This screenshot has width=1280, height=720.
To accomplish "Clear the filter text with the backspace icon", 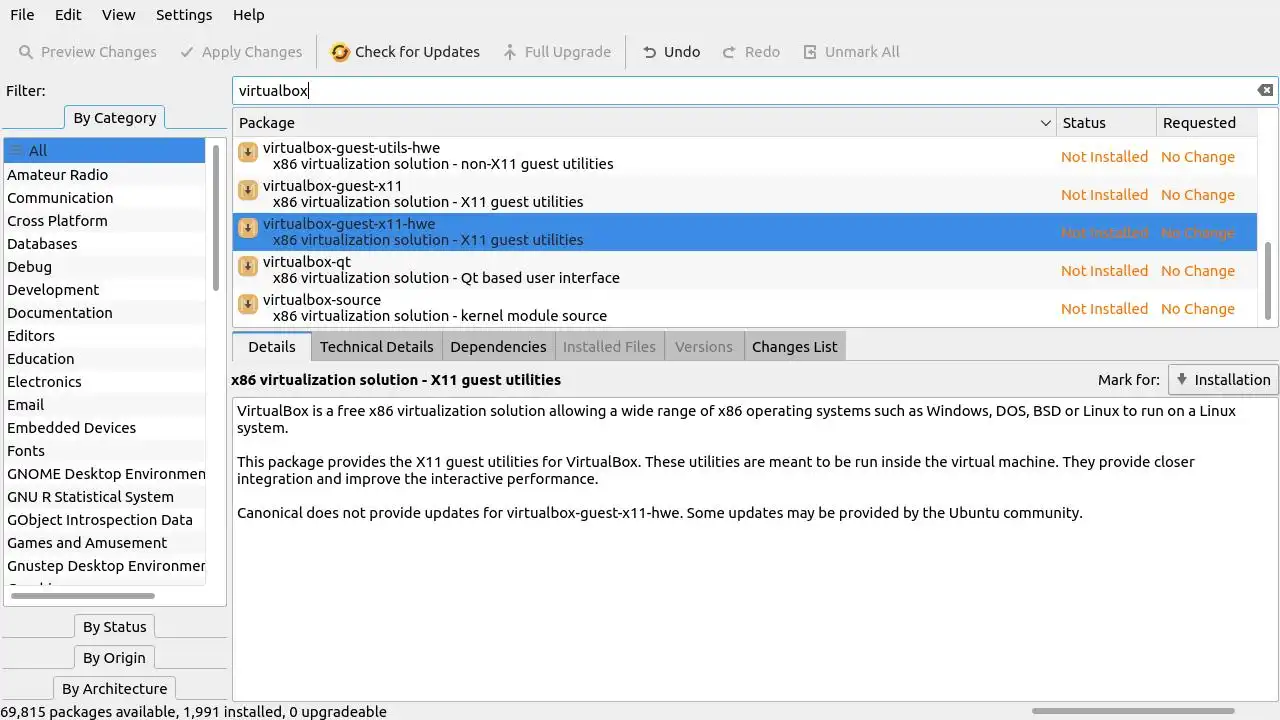I will [1265, 90].
